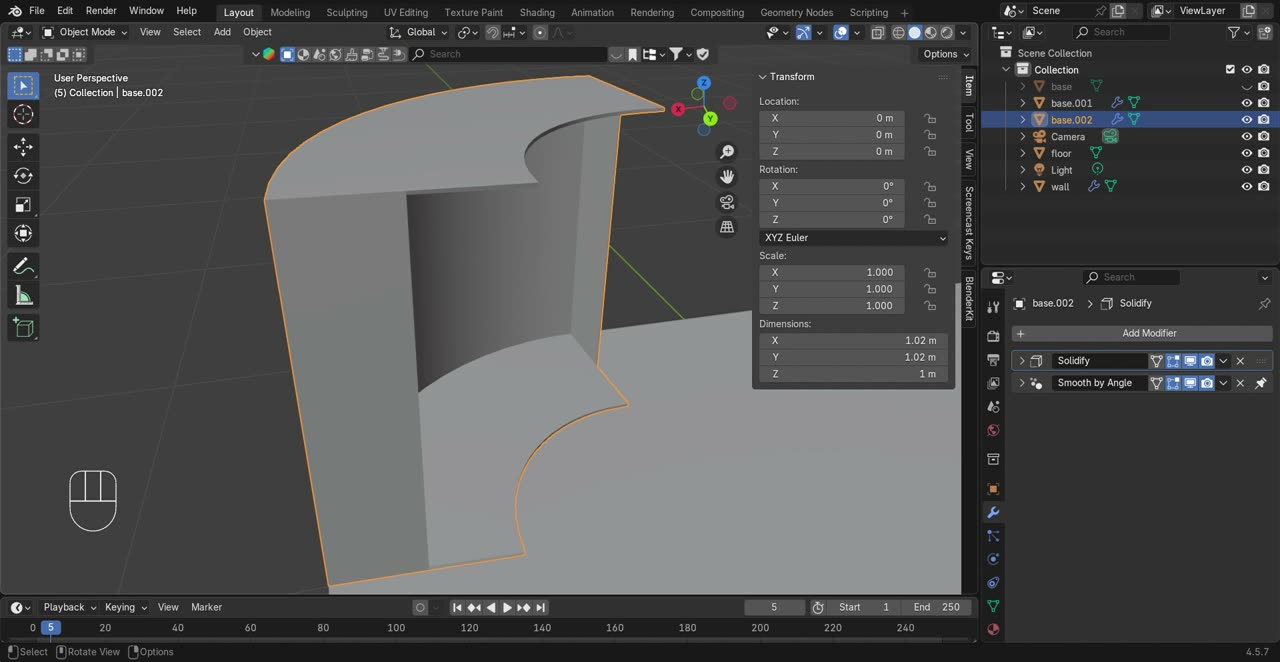Toggle gizmo display button
Screen dimensions: 1280x662
[803, 32]
